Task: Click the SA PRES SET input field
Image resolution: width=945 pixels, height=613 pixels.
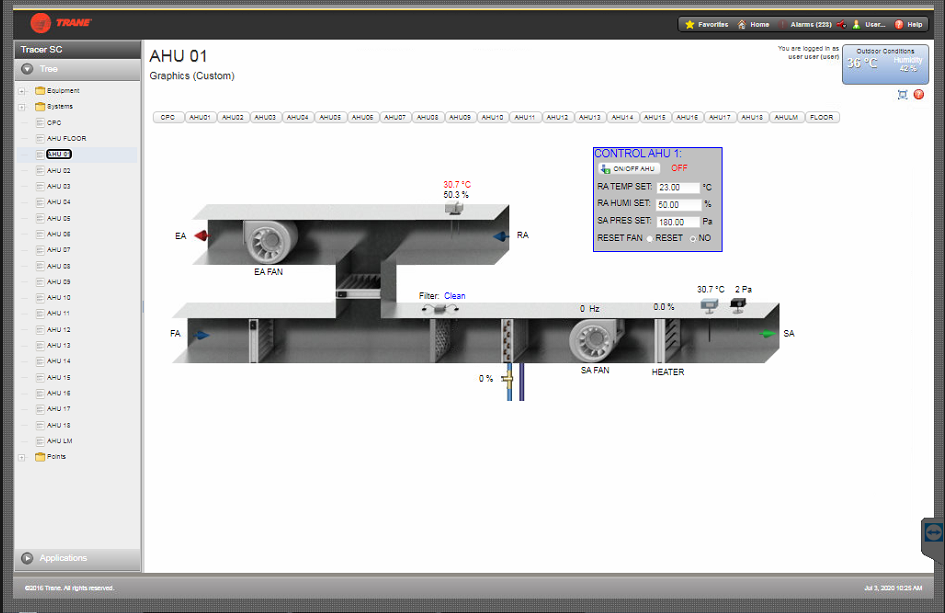Action: pos(678,222)
